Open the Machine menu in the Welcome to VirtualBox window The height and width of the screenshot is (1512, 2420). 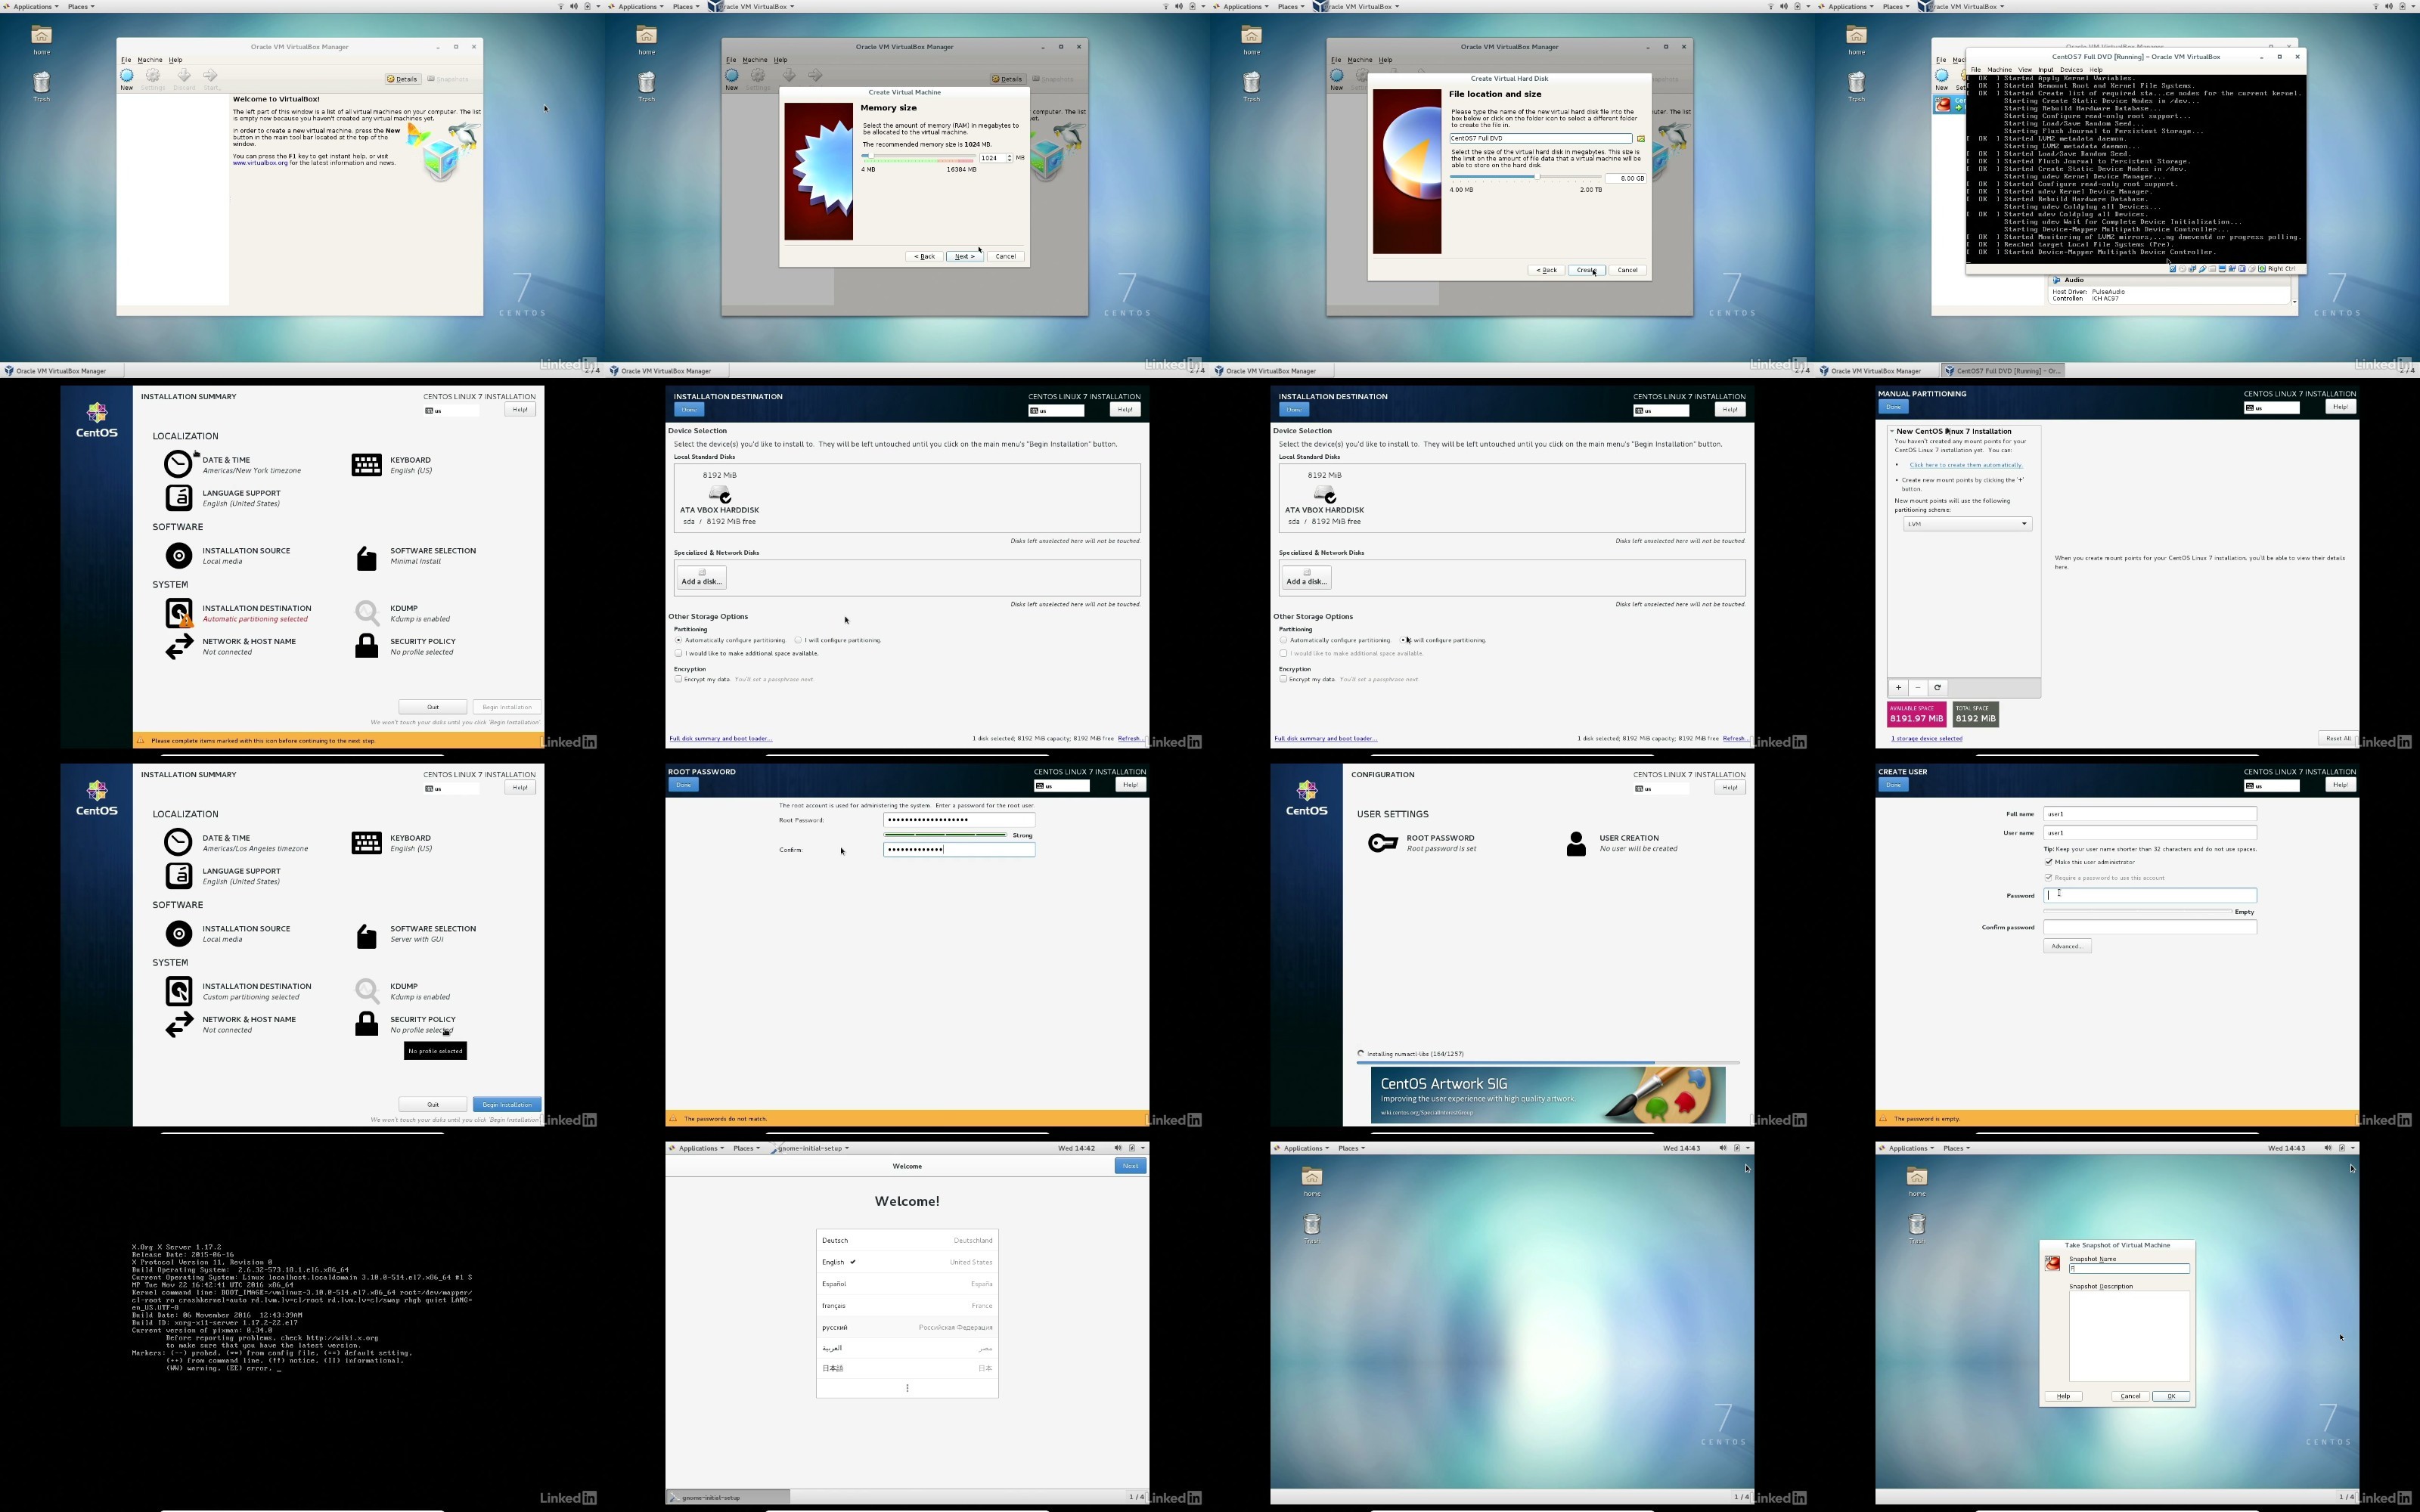(x=150, y=60)
